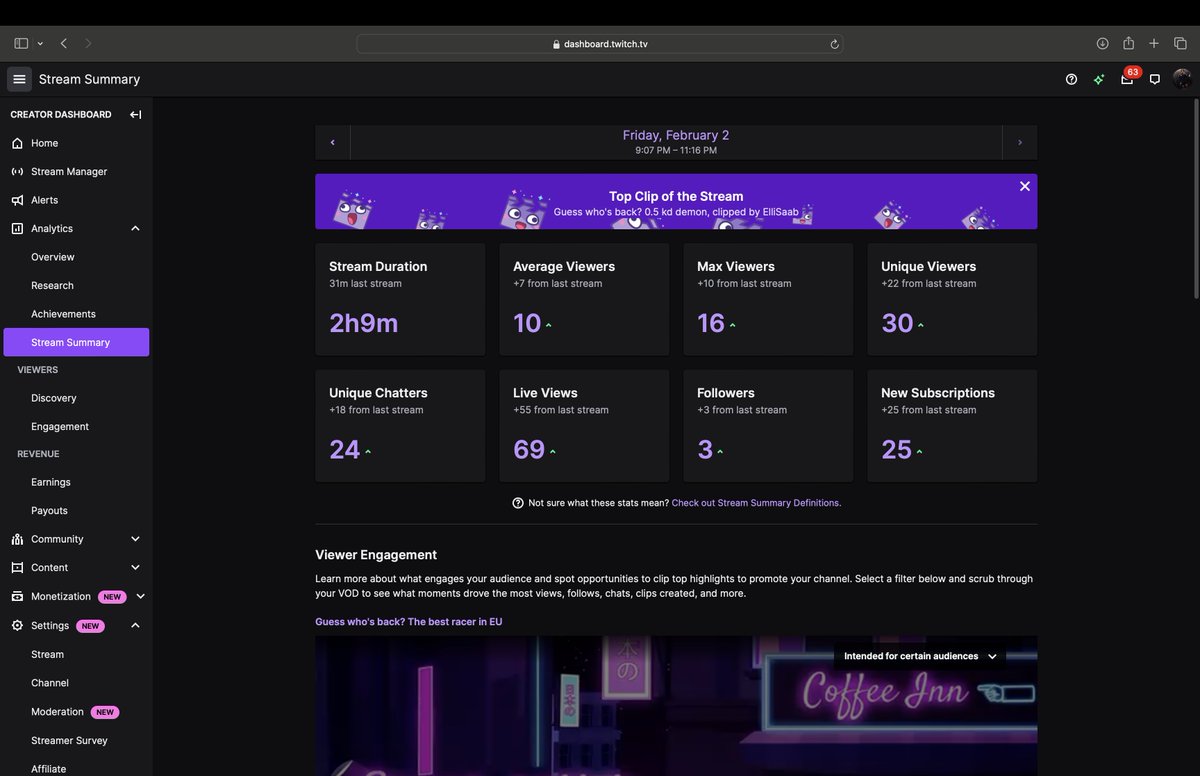Open the help question mark icon

point(1070,78)
